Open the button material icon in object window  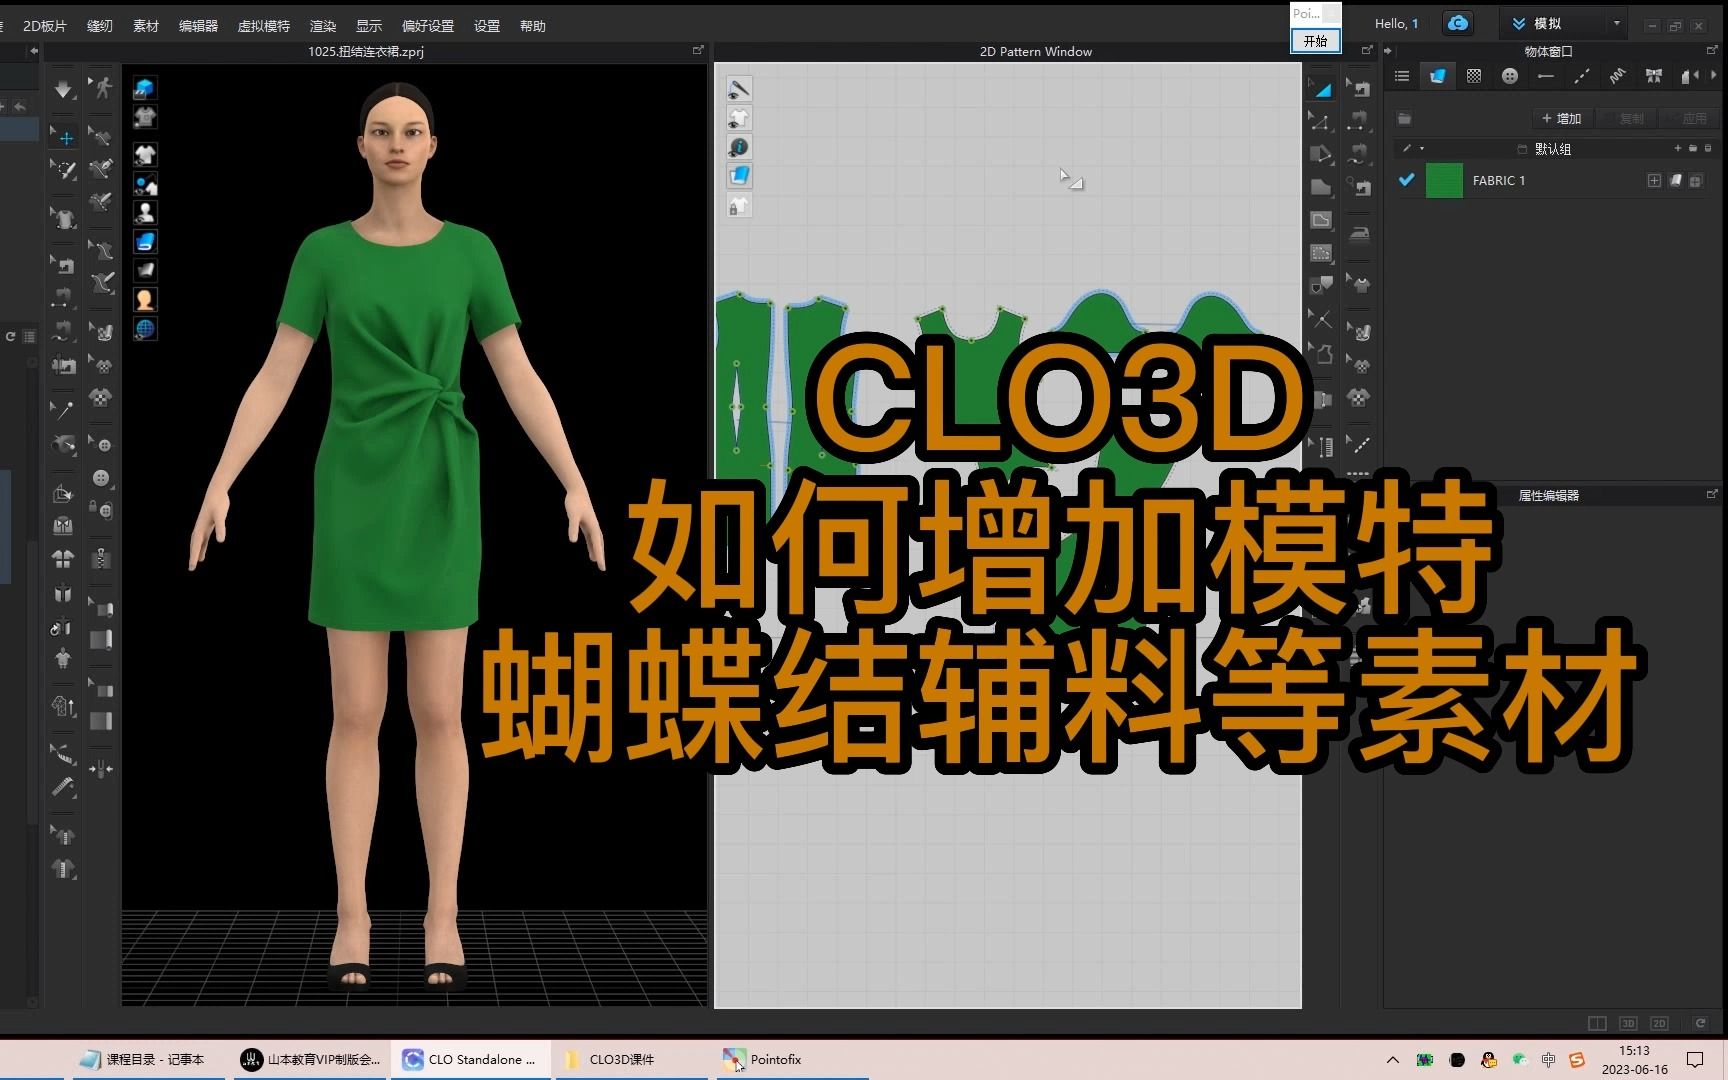coord(1510,76)
